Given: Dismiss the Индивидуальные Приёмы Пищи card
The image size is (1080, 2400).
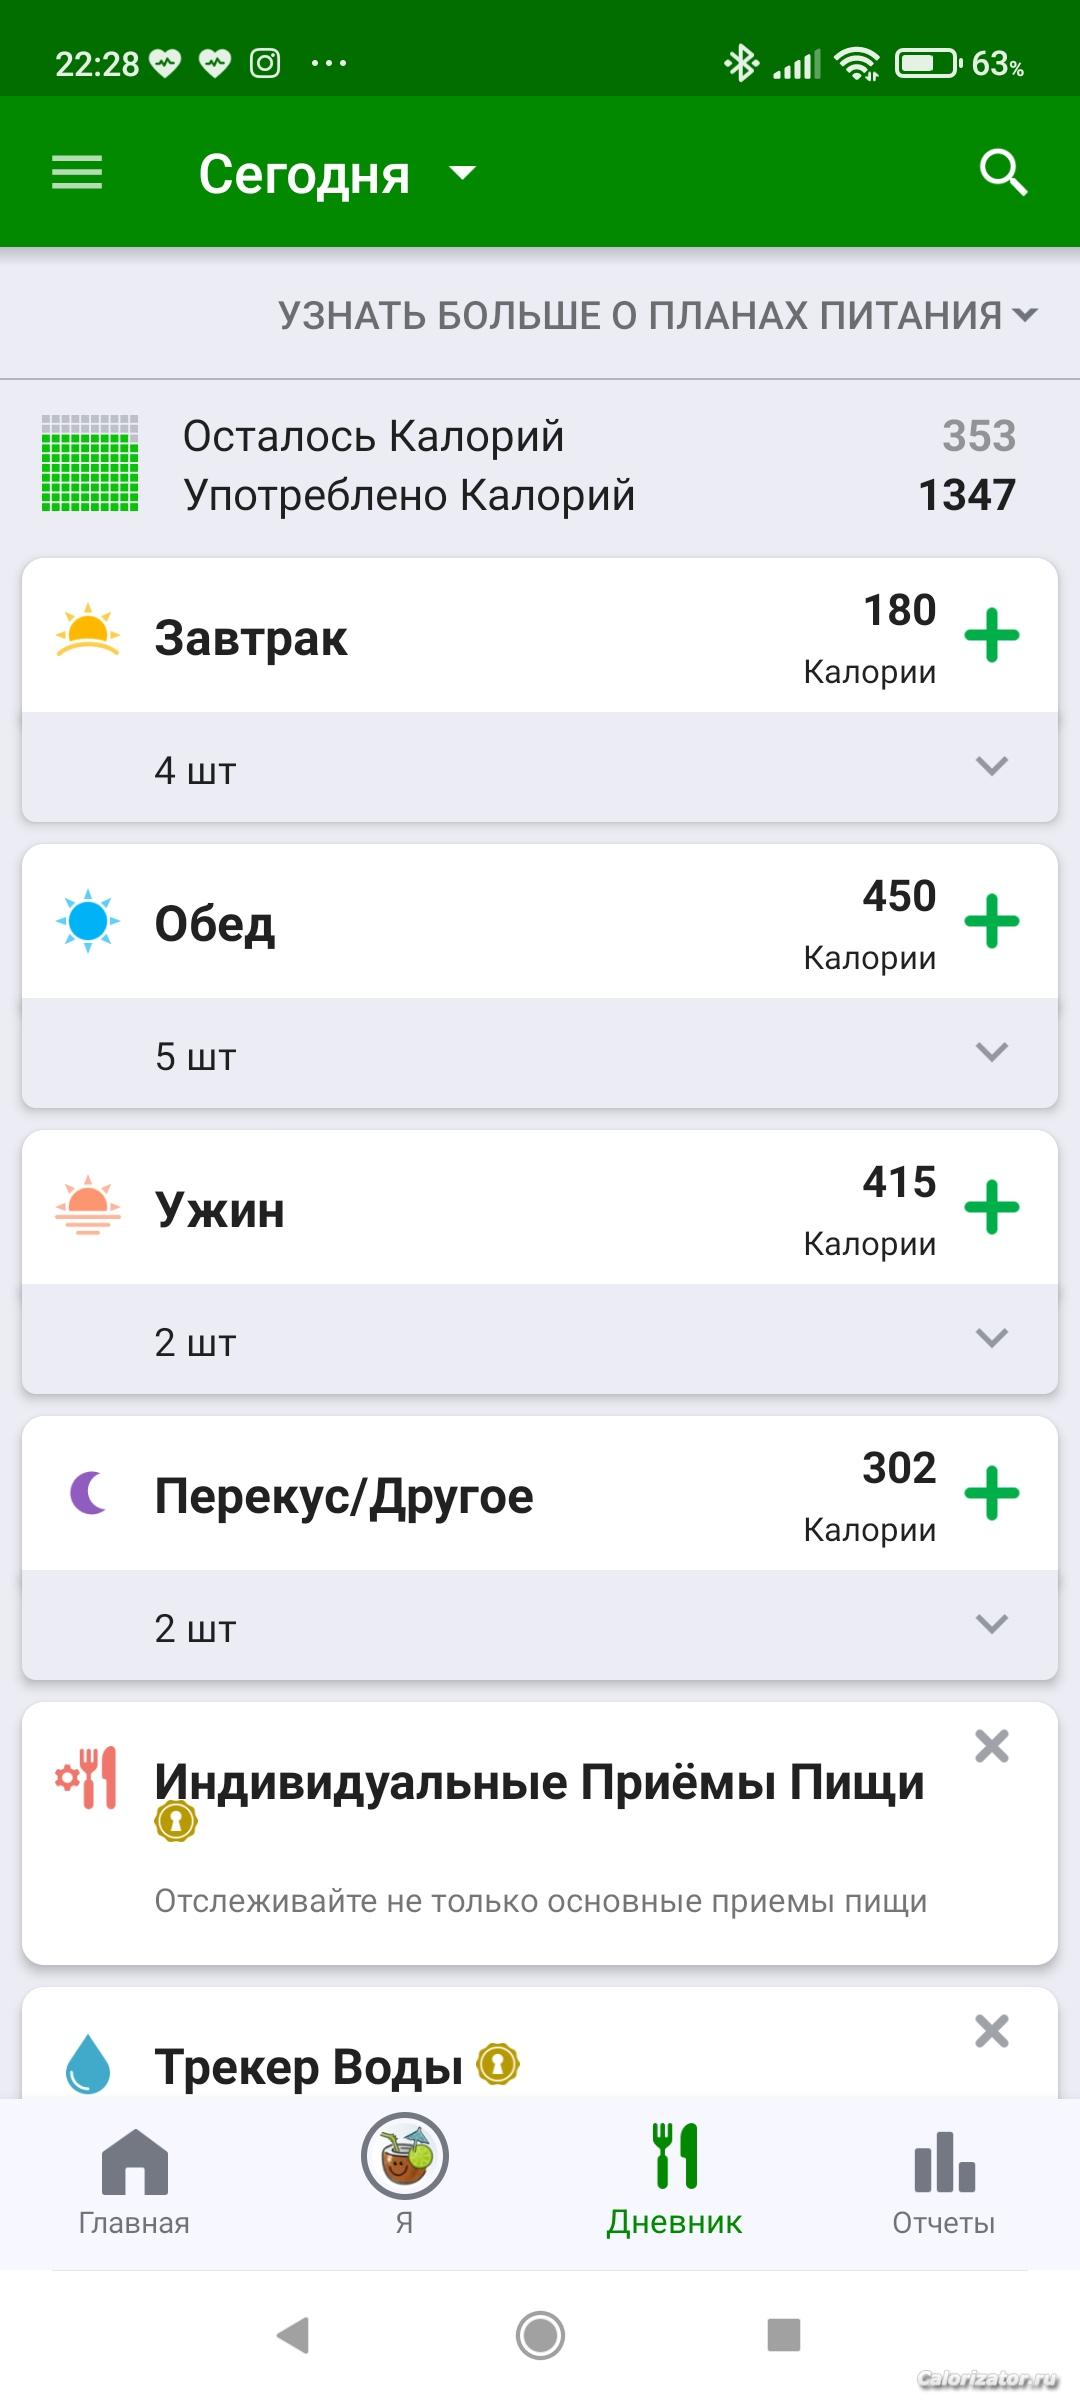Looking at the screenshot, I should pyautogui.click(x=991, y=1746).
